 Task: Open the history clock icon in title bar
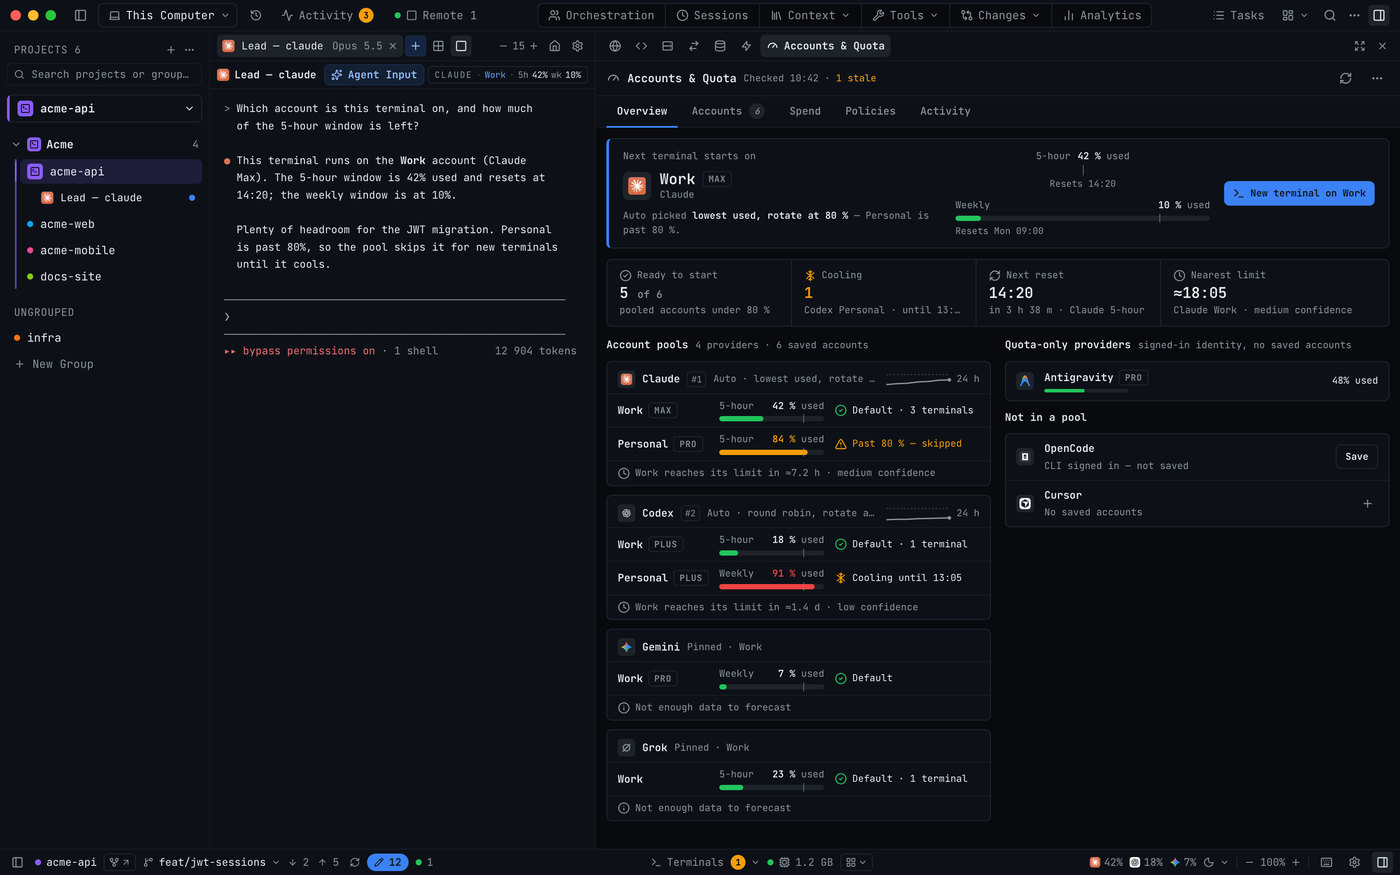click(x=256, y=15)
